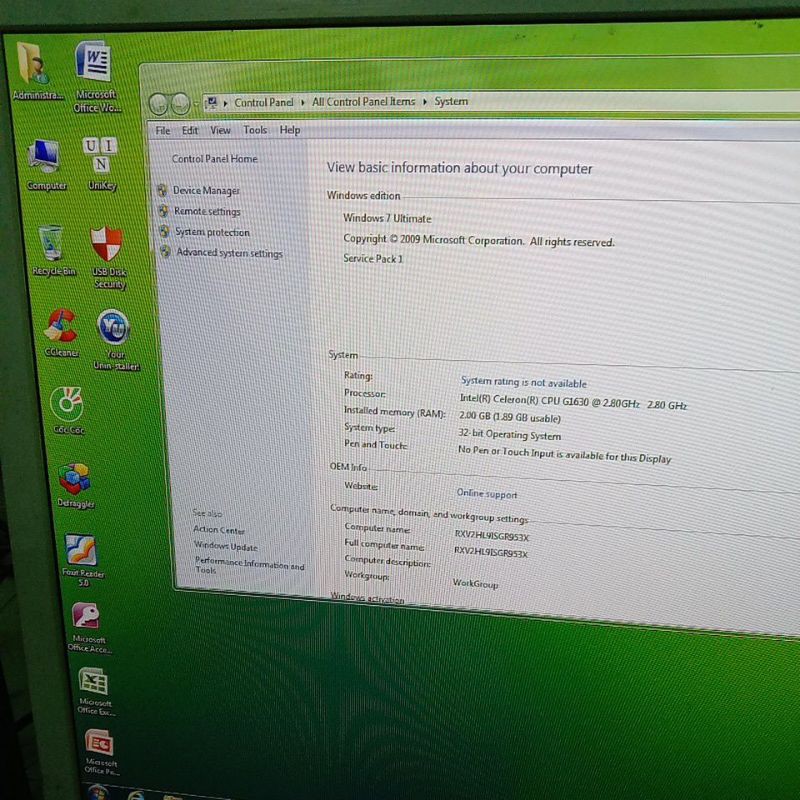Open the Tools menu
The height and width of the screenshot is (800, 800).
(255, 130)
